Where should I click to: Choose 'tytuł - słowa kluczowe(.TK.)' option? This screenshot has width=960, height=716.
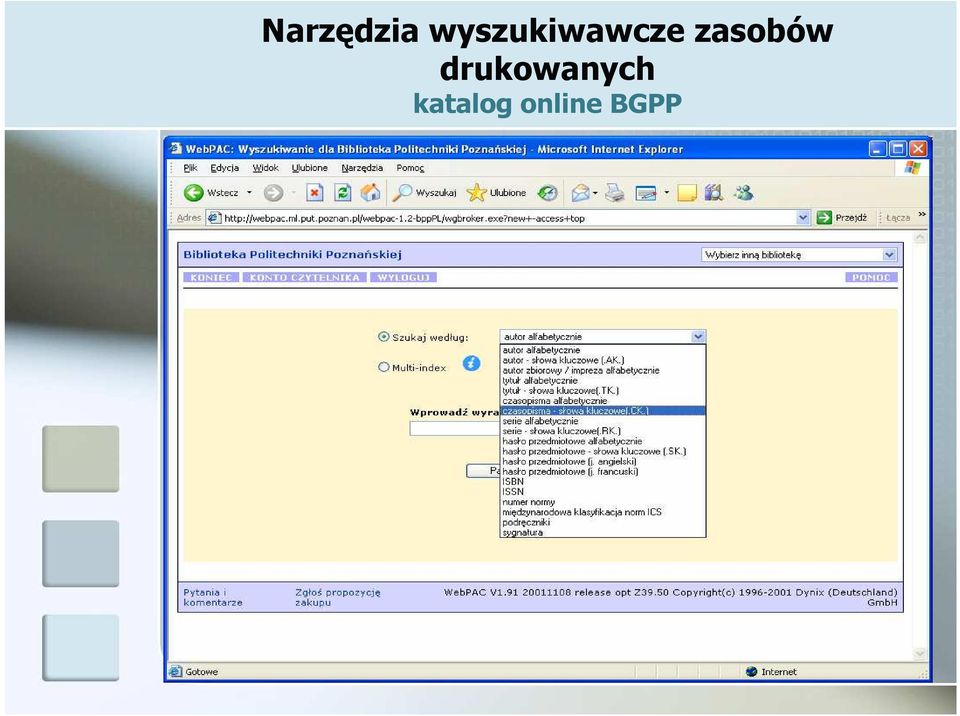(603, 391)
